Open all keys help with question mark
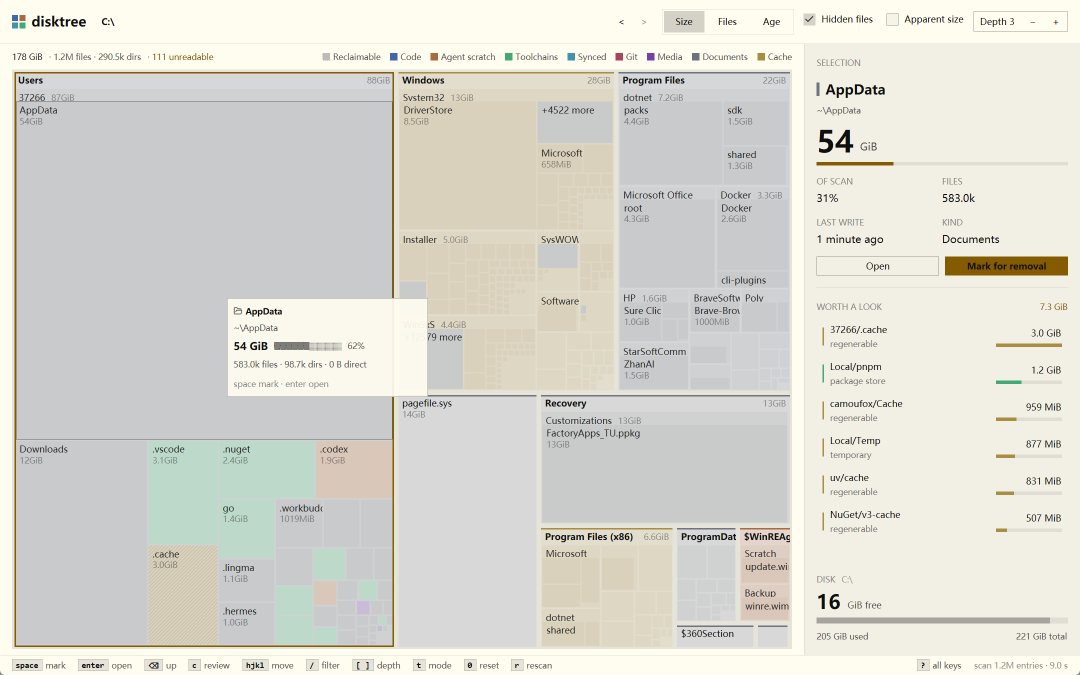This screenshot has width=1080, height=675. pyautogui.click(x=939, y=665)
